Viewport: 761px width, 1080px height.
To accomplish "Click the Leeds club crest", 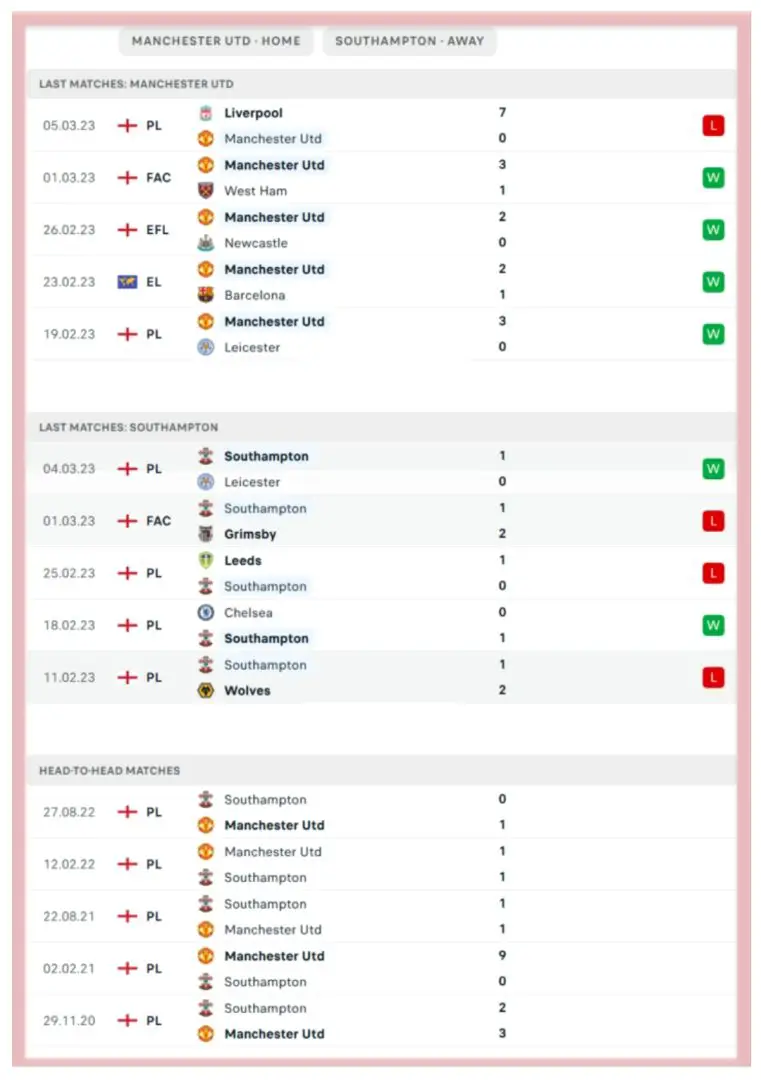I will pos(206,561).
